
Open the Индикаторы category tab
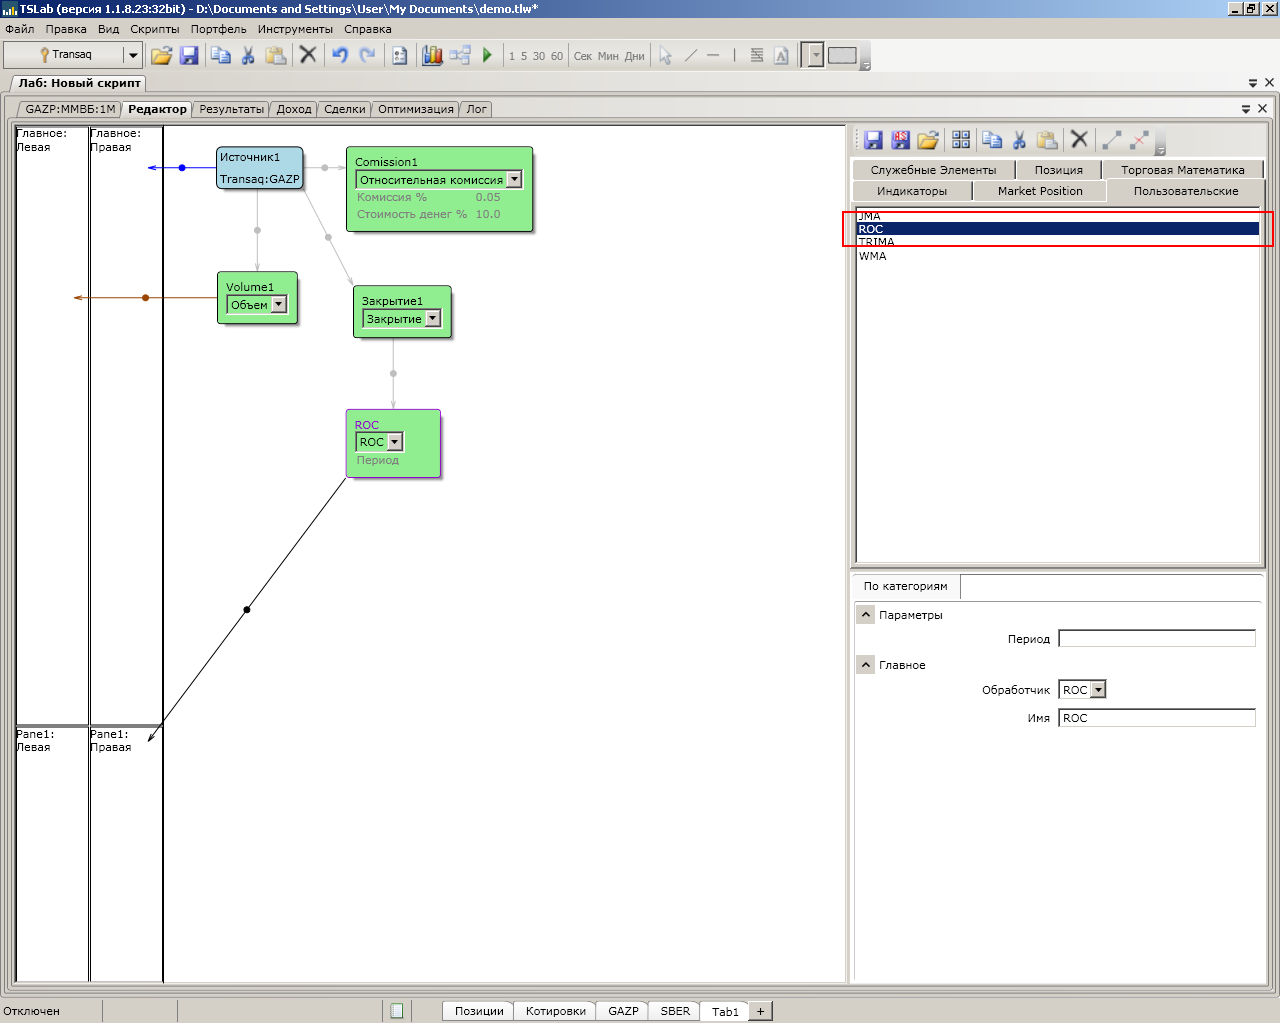point(911,191)
